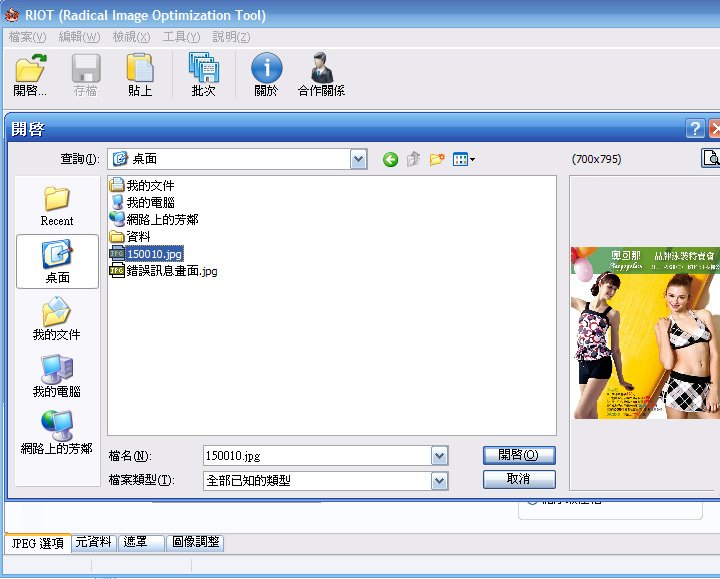
Task: Expand the file name dropdown arrow
Action: pyautogui.click(x=439, y=456)
